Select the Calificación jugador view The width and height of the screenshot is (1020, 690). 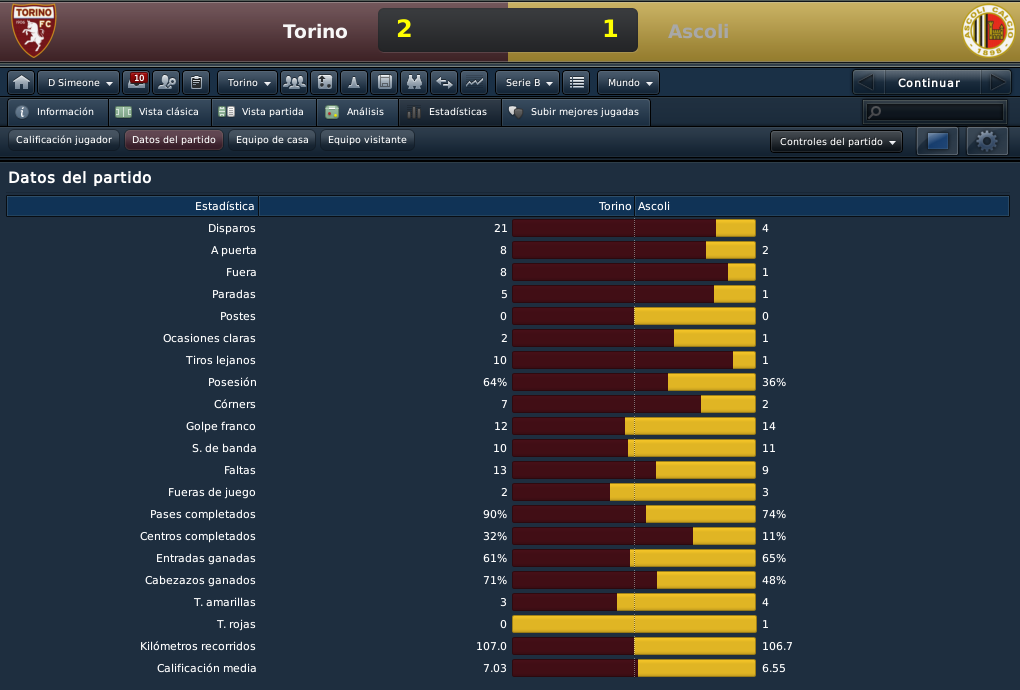coord(64,140)
